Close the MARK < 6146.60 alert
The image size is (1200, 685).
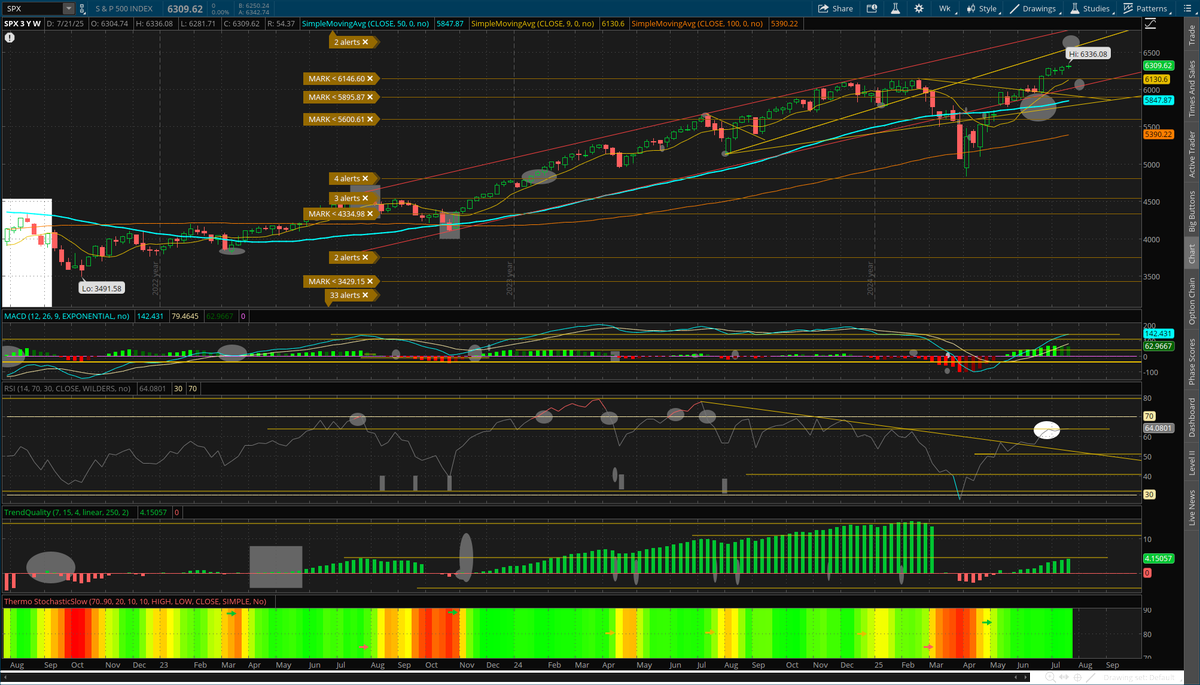[x=371, y=77]
